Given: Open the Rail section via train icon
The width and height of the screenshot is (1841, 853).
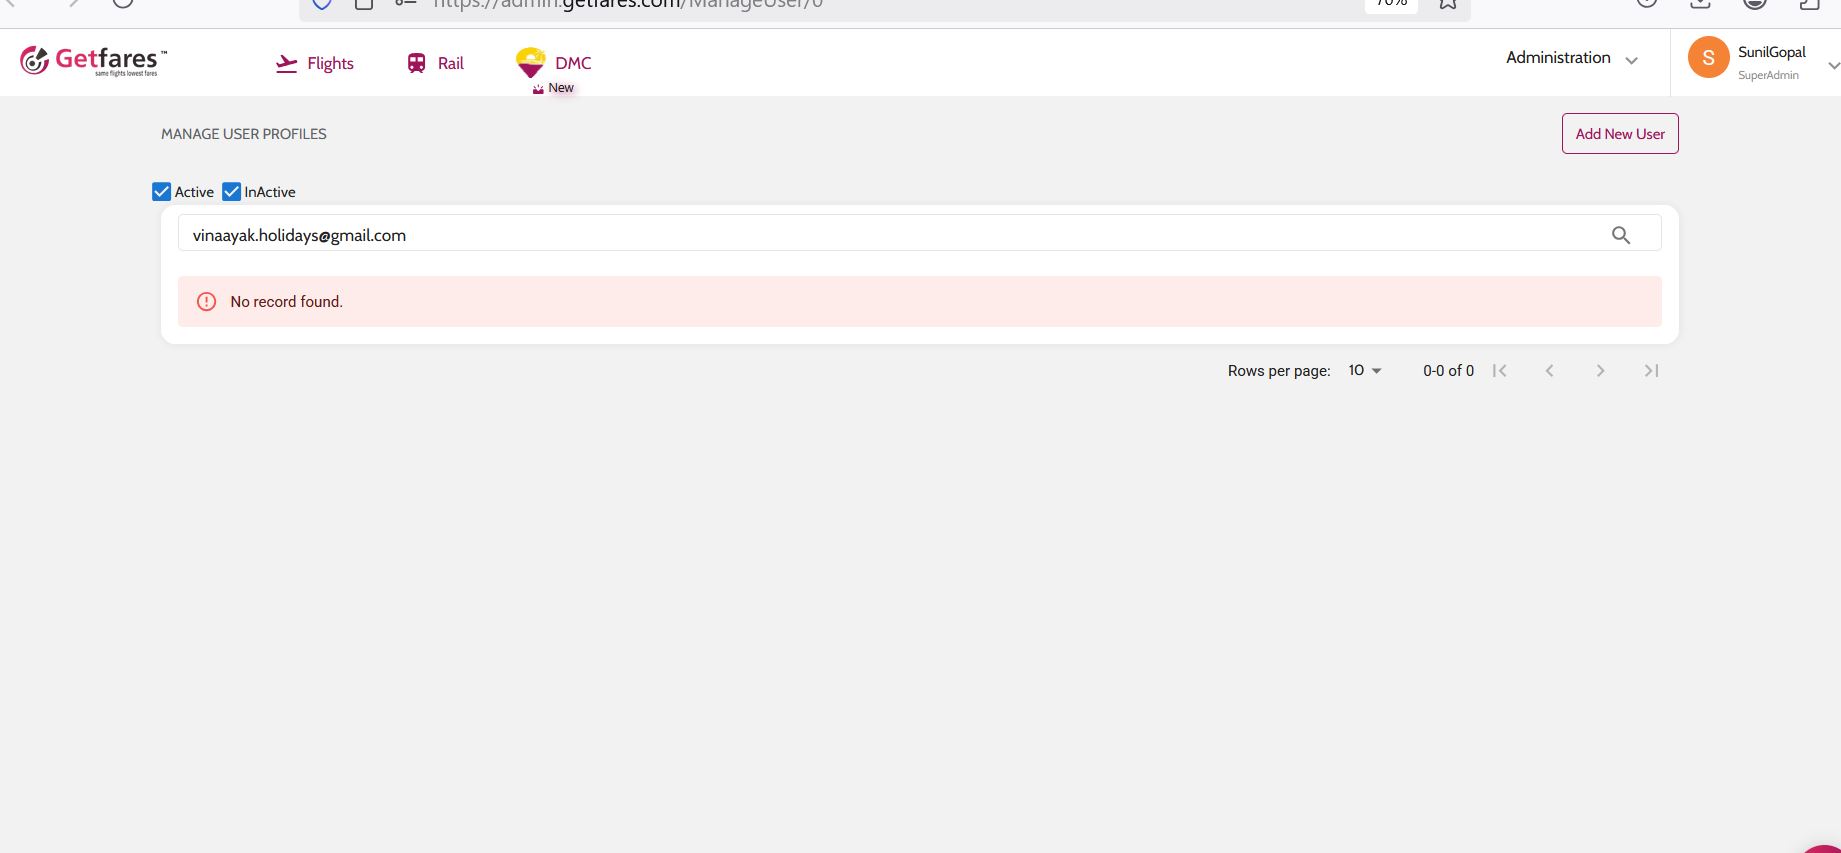Looking at the screenshot, I should pyautogui.click(x=416, y=63).
